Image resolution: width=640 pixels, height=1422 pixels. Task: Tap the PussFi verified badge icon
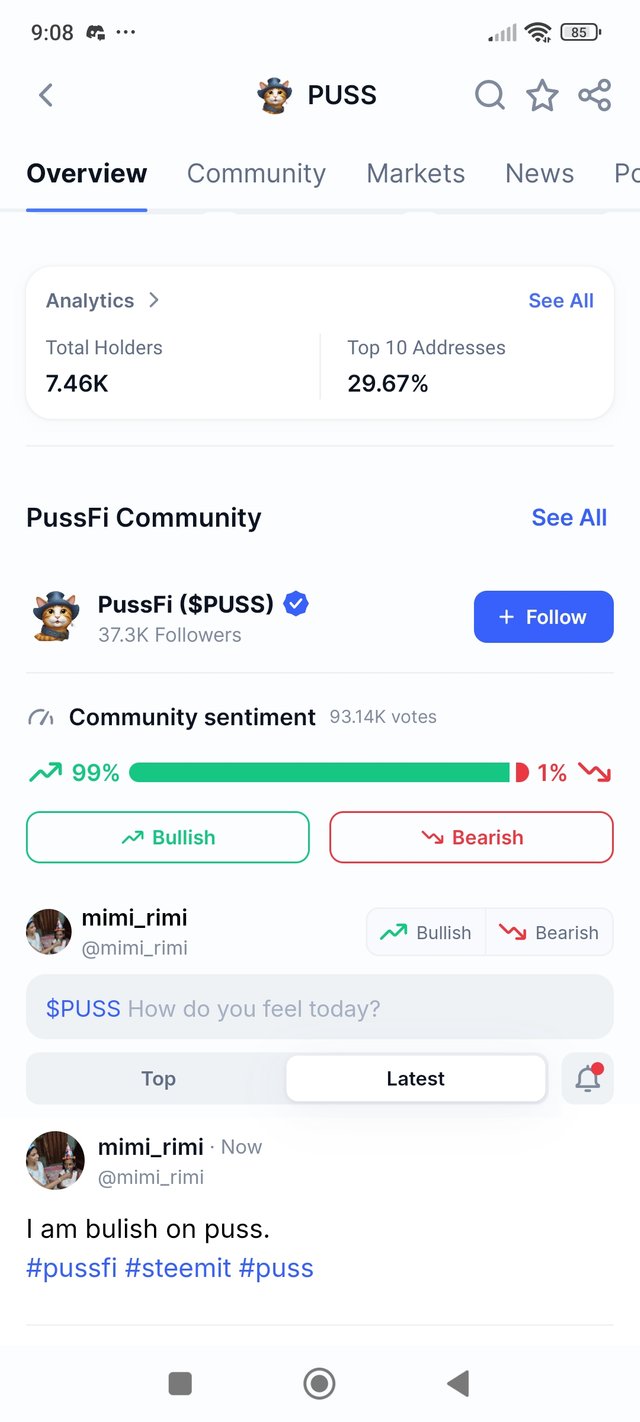click(x=296, y=604)
